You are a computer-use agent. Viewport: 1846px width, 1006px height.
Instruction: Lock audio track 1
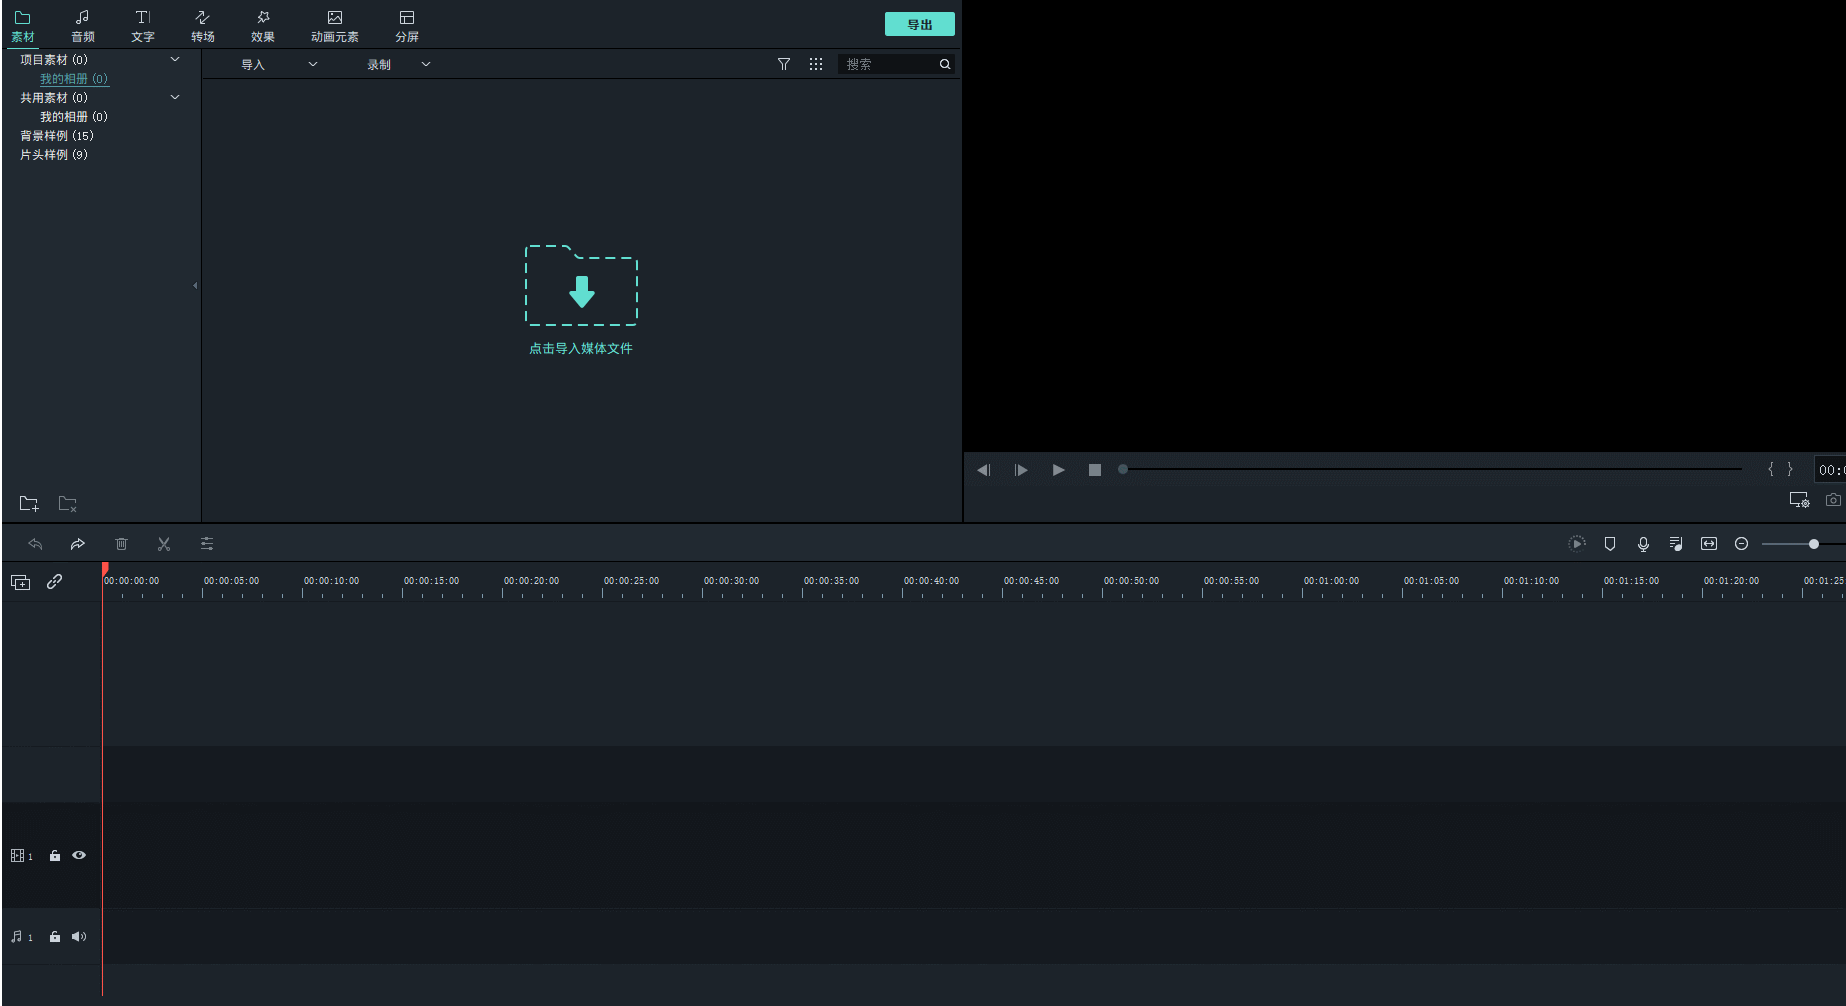[55, 937]
